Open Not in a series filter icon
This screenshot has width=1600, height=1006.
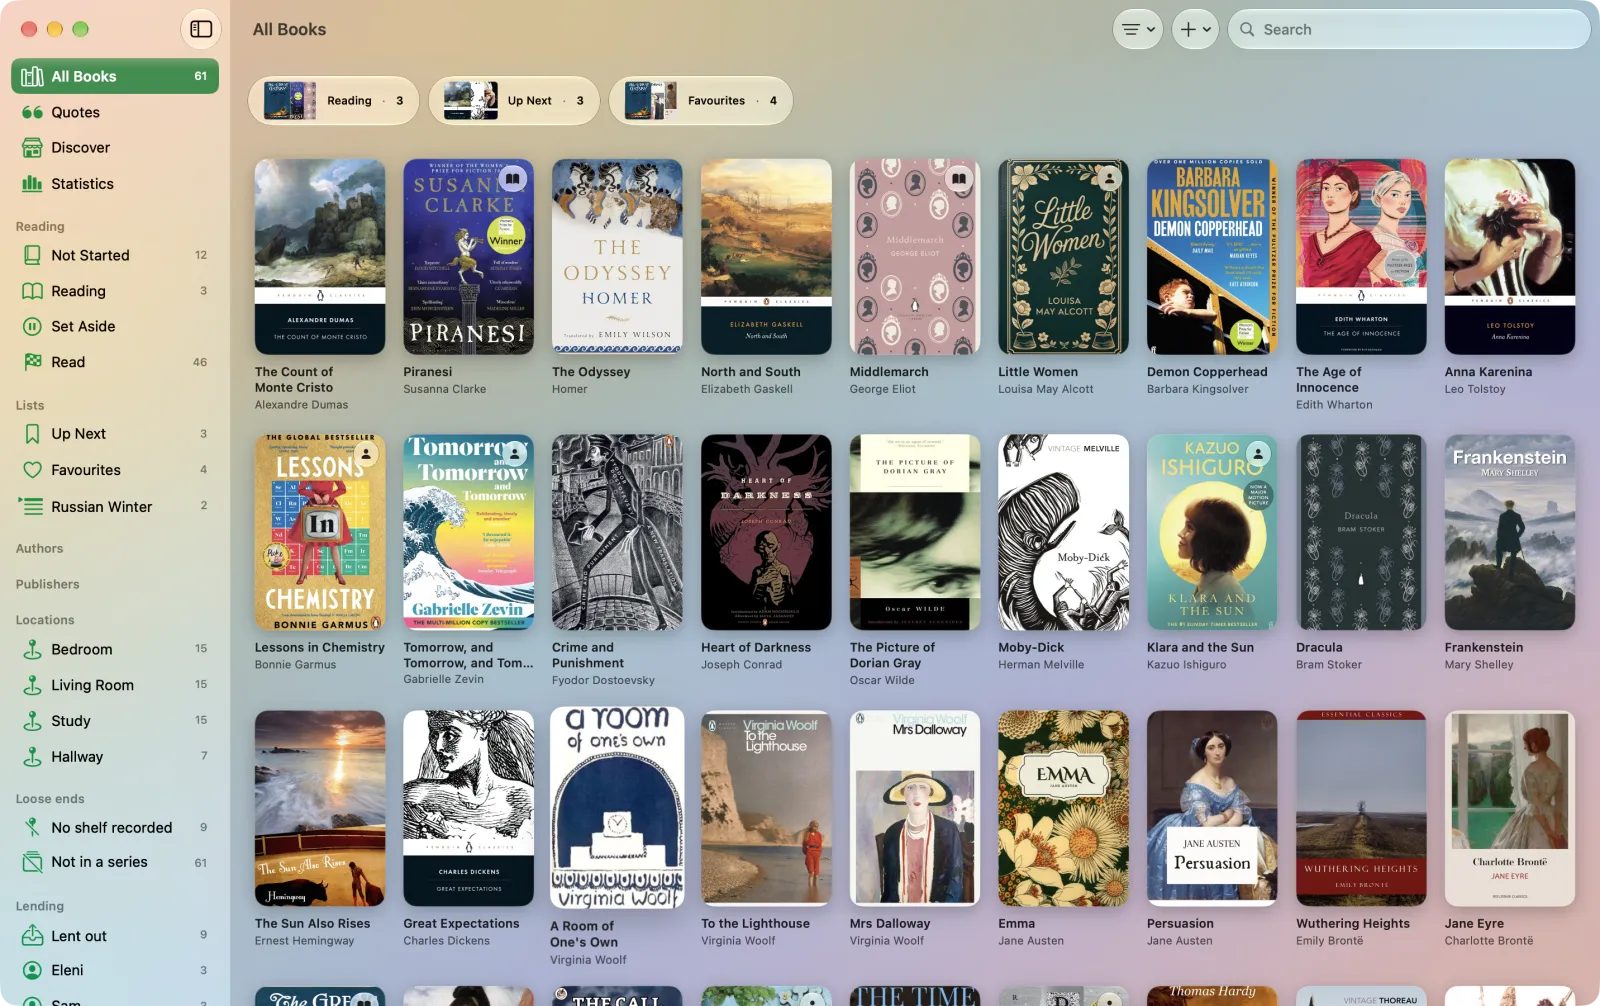(x=33, y=862)
